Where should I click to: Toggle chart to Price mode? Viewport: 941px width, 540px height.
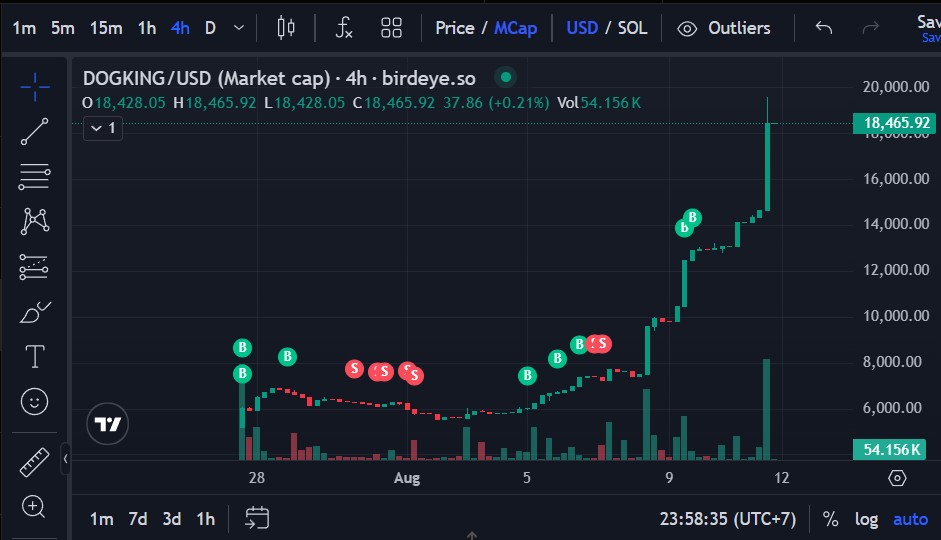point(455,28)
